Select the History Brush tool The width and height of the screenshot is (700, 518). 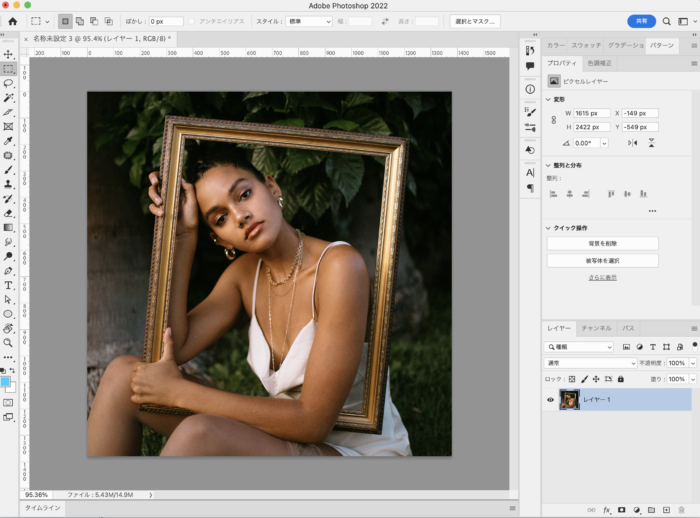8,199
